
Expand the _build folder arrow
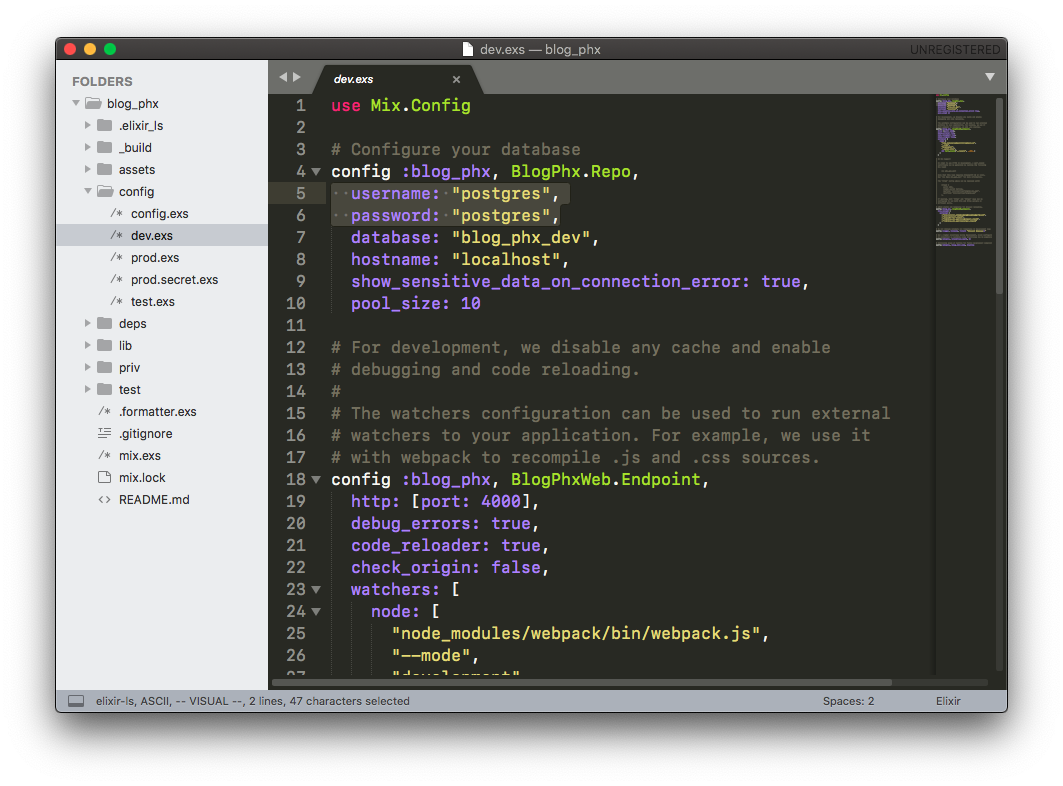[x=87, y=147]
